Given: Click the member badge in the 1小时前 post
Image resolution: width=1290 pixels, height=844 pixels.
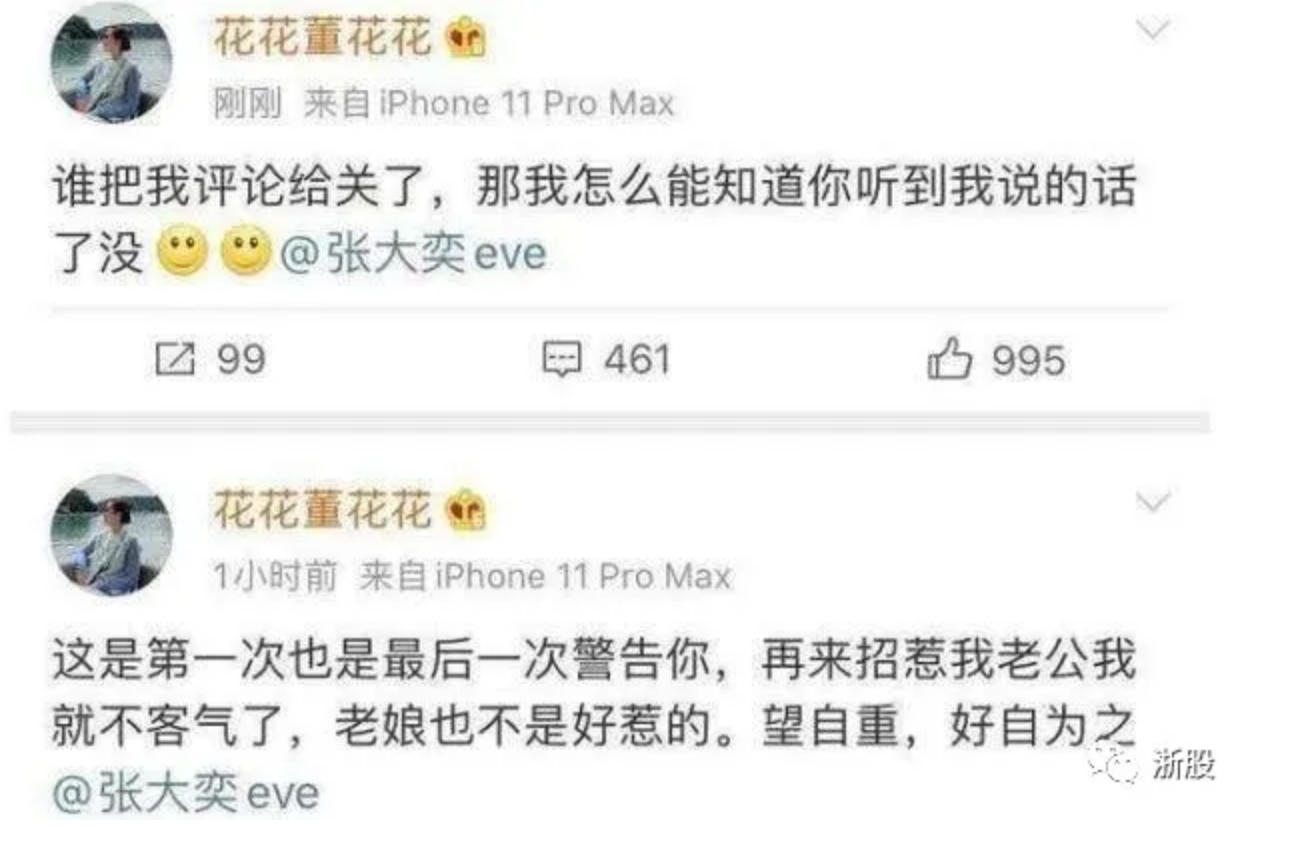Looking at the screenshot, I should click(465, 511).
